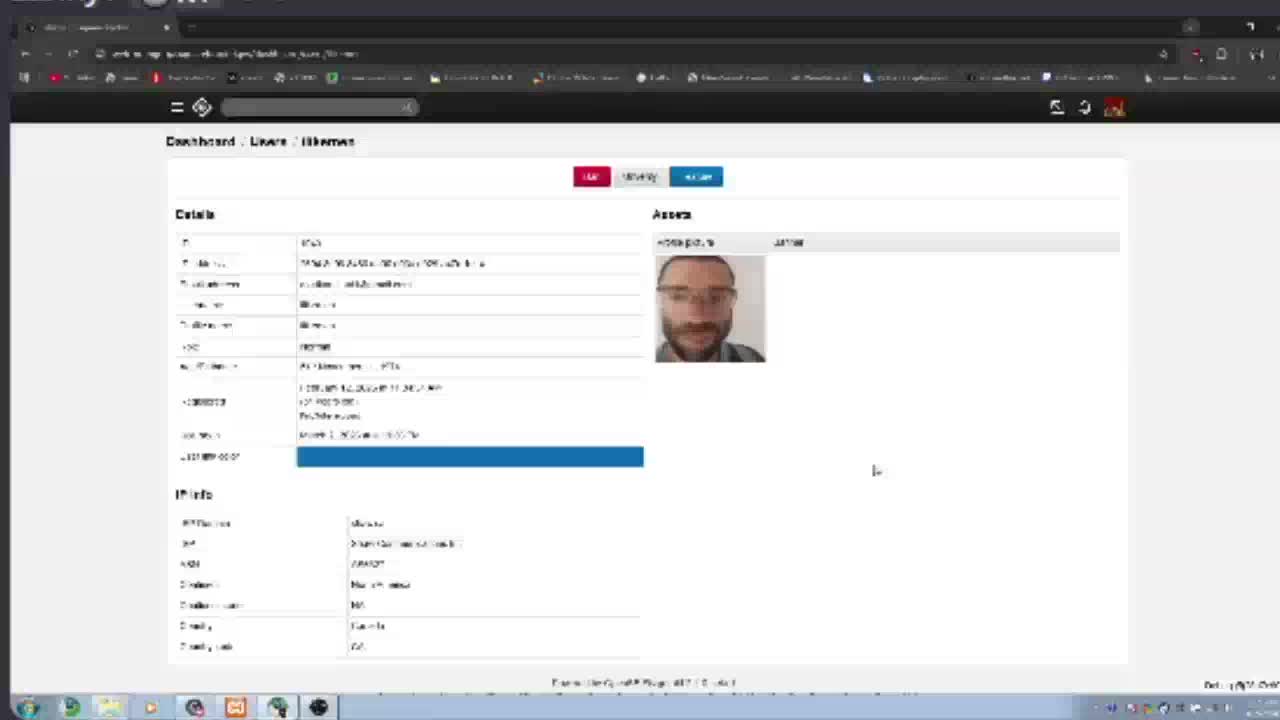
Task: Click the search magnifier icon in top bar
Action: [408, 107]
